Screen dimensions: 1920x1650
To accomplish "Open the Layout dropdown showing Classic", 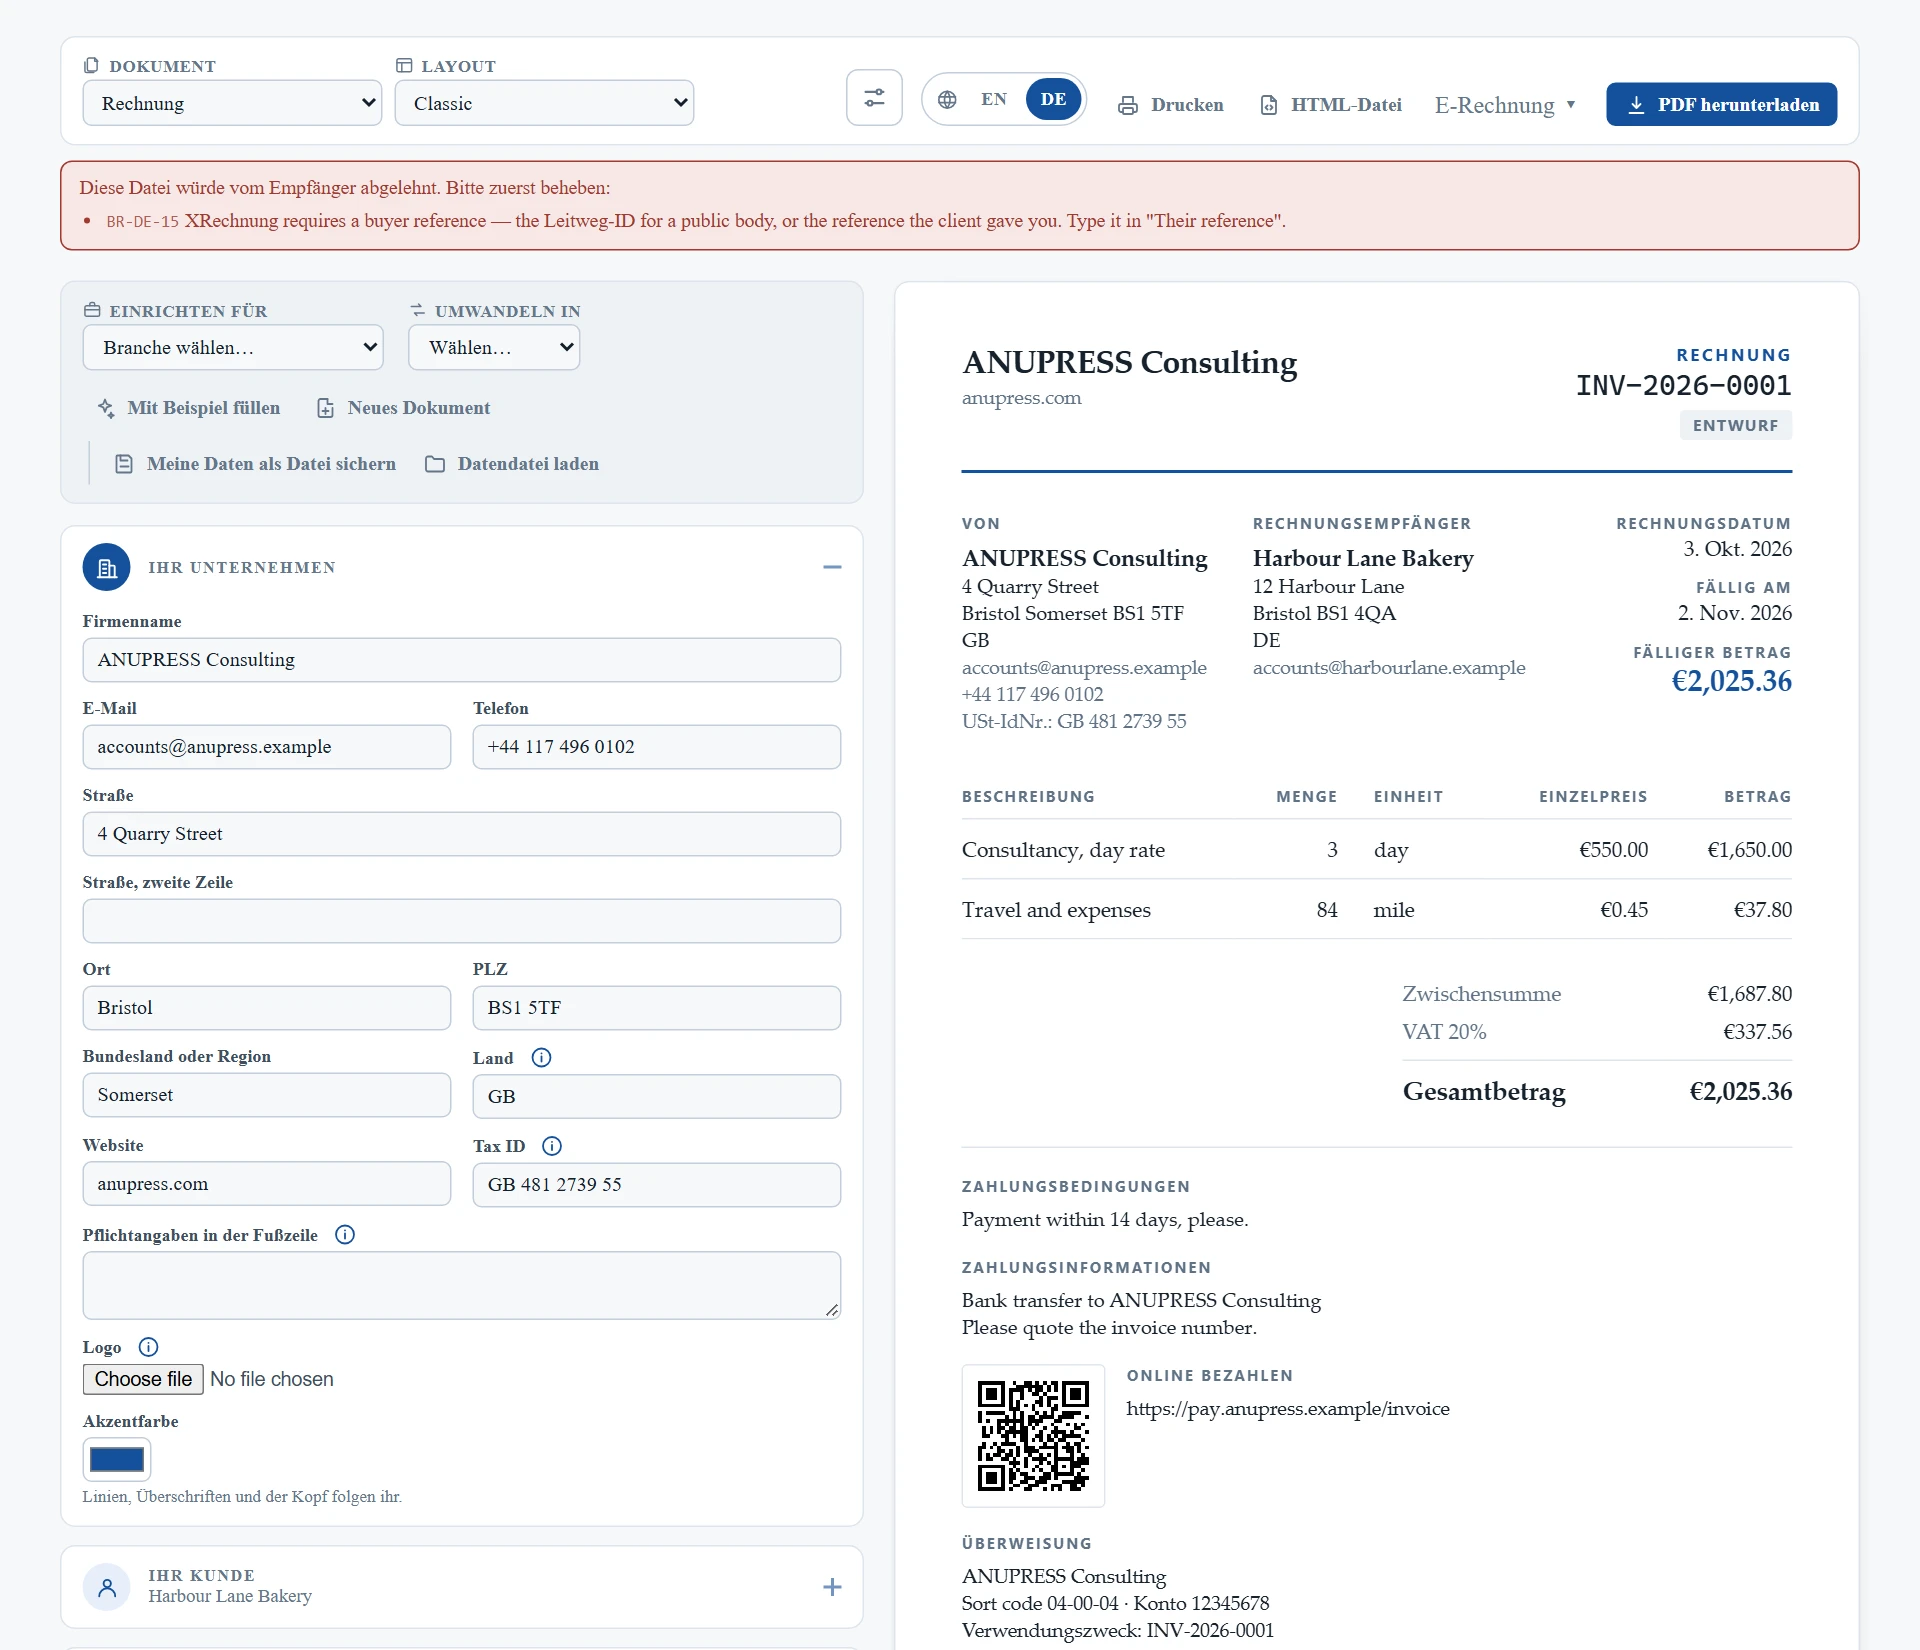I will pyautogui.click(x=544, y=103).
